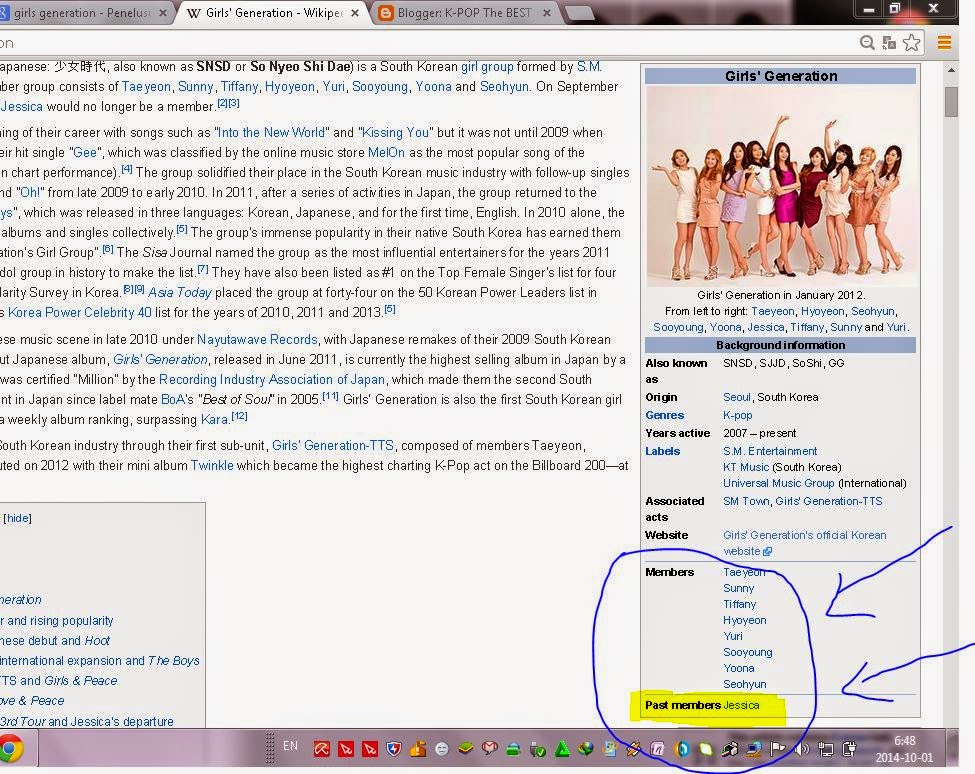Switch to the Blogger: K-POP The BEST tab
The image size is (975, 774).
(x=464, y=13)
